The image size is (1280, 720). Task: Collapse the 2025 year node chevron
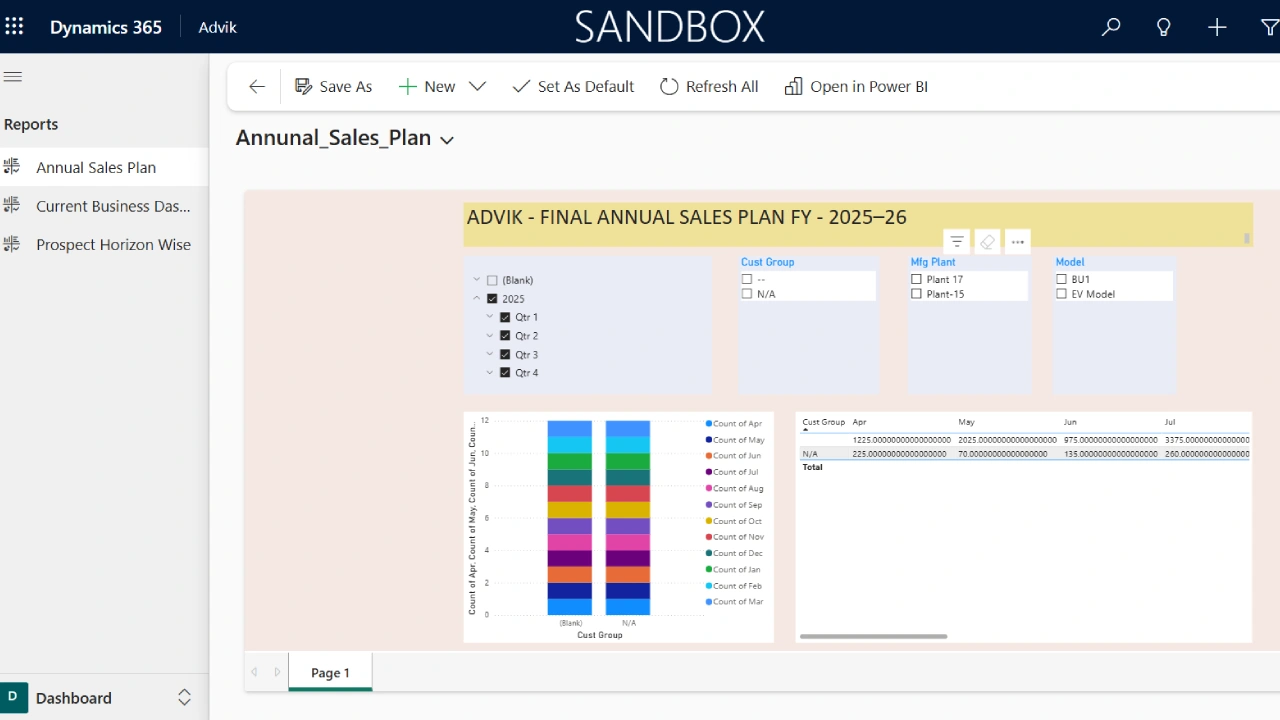click(x=477, y=299)
